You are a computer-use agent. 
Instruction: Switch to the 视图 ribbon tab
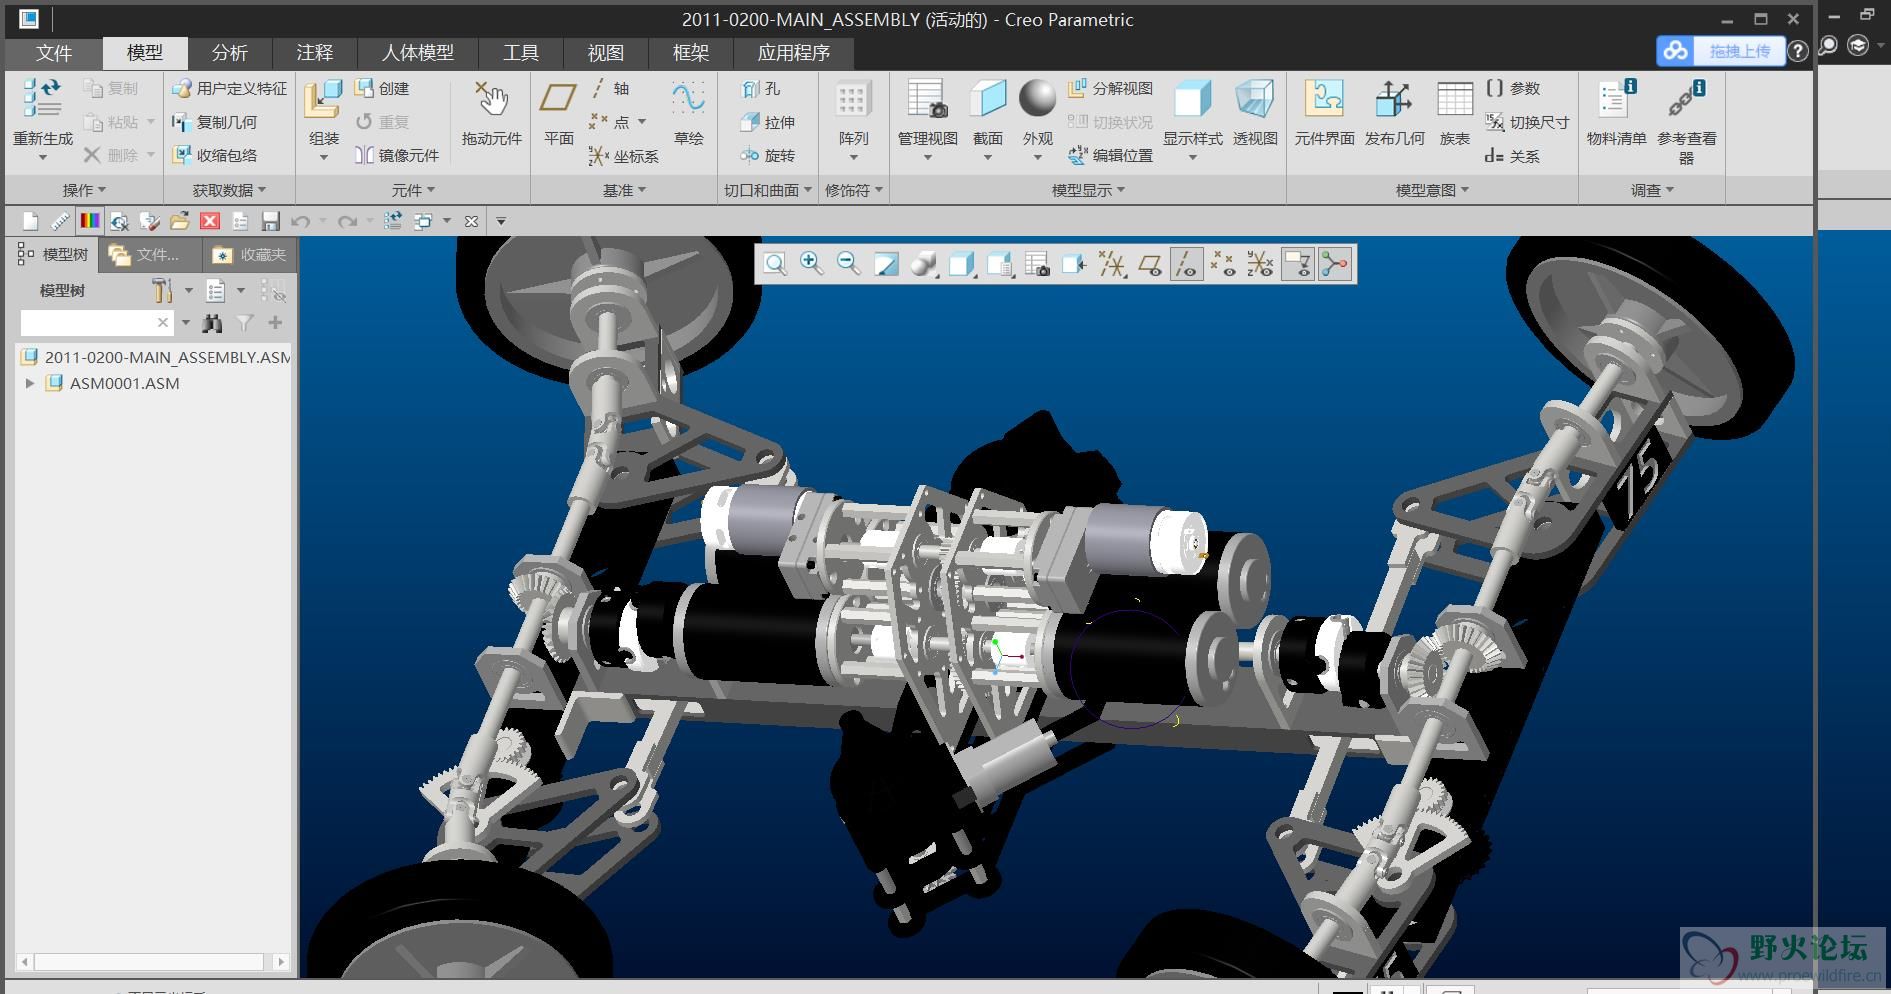pos(605,53)
